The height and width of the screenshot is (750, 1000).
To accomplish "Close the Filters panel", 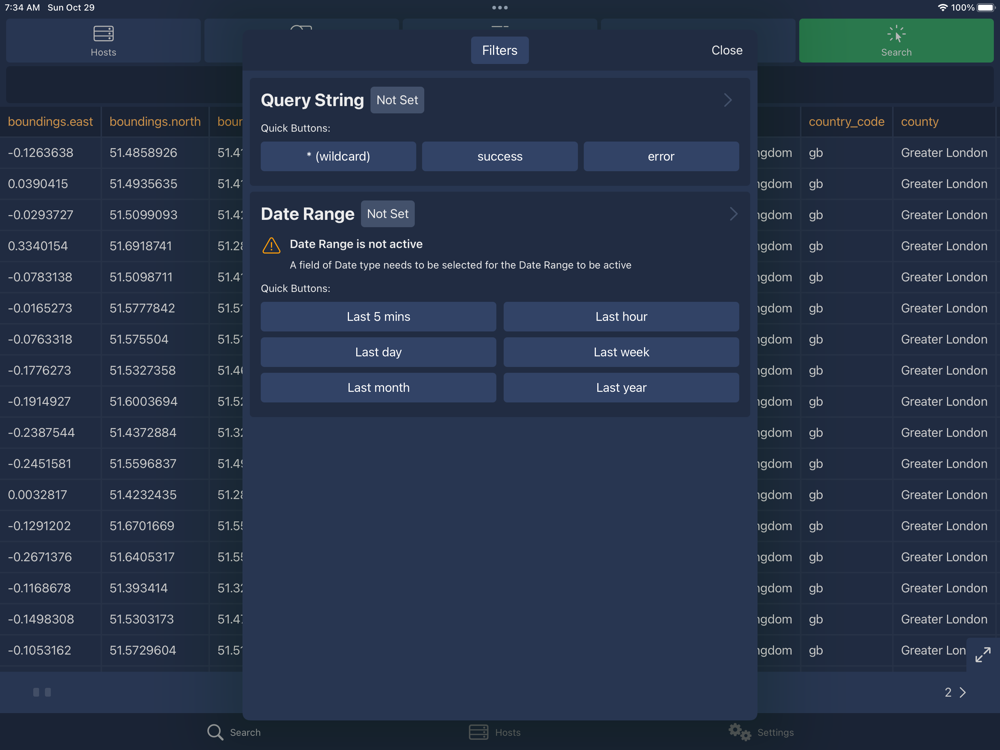I will click(x=727, y=50).
